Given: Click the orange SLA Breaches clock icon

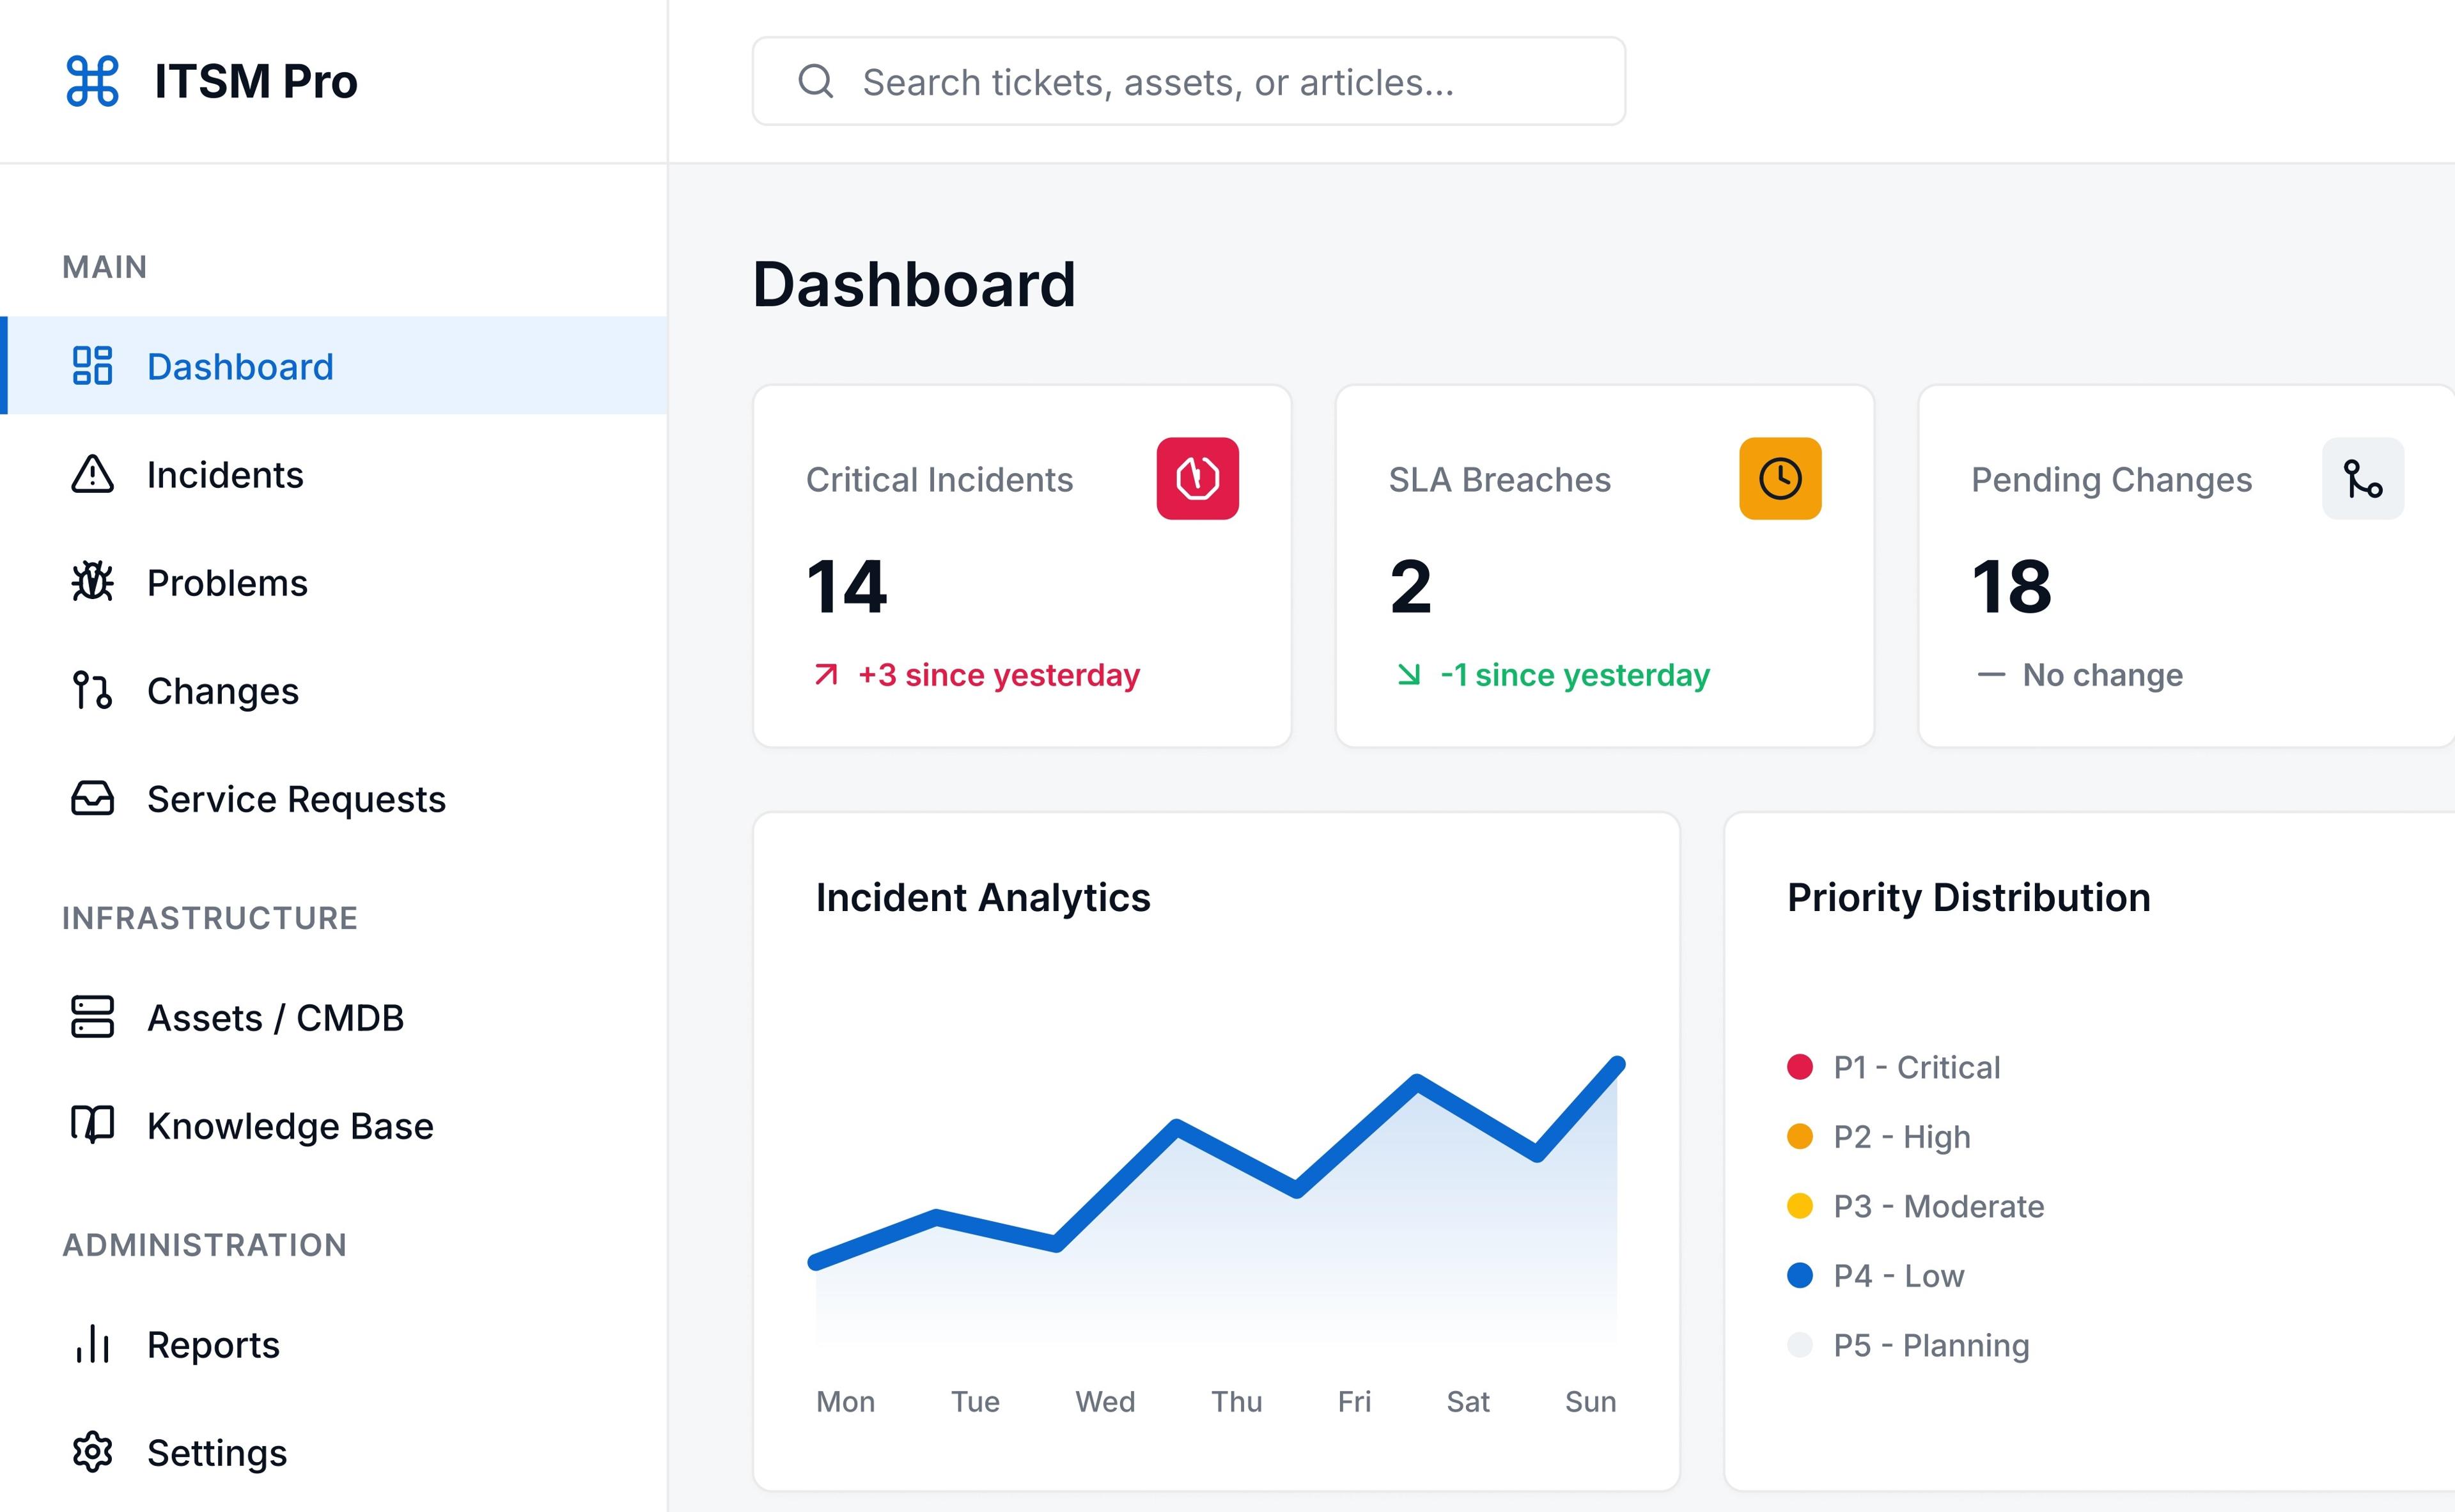Looking at the screenshot, I should click(1779, 478).
